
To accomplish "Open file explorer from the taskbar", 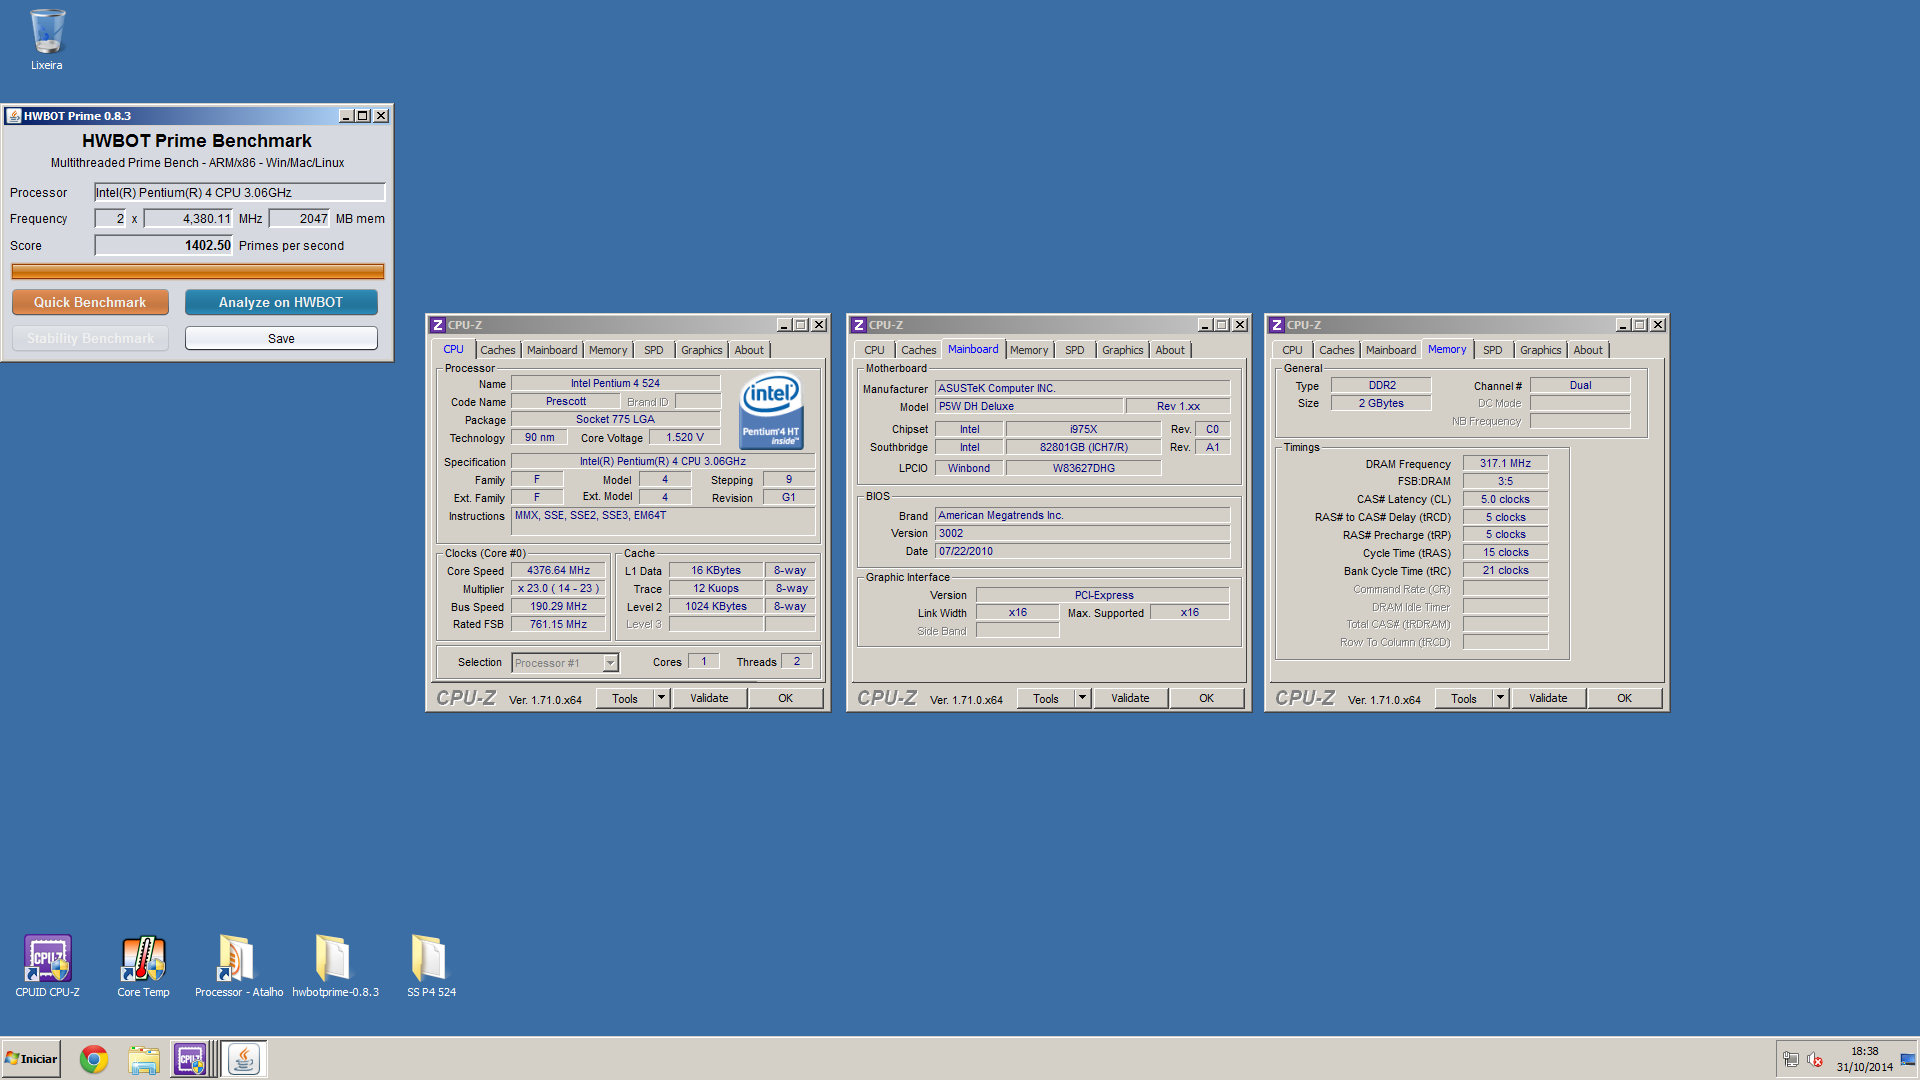I will click(143, 1059).
